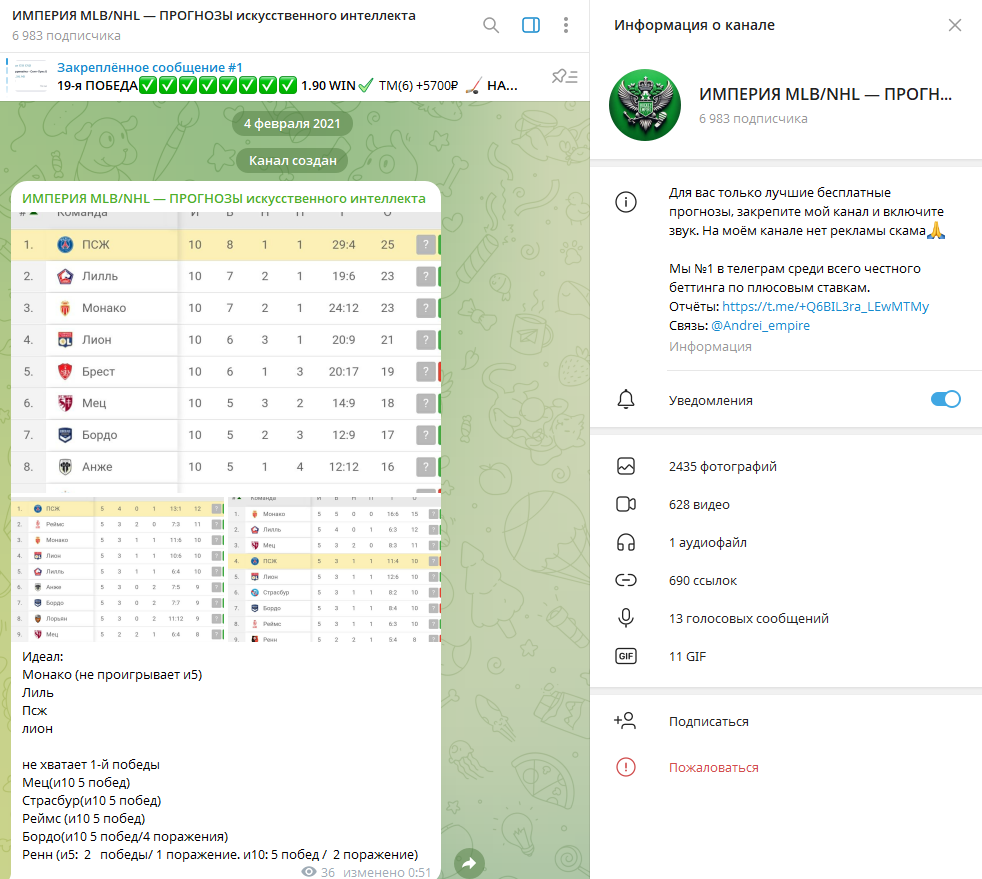Image resolution: width=982 pixels, height=879 pixels.
Task: Click the post's channel name title
Action: click(224, 198)
